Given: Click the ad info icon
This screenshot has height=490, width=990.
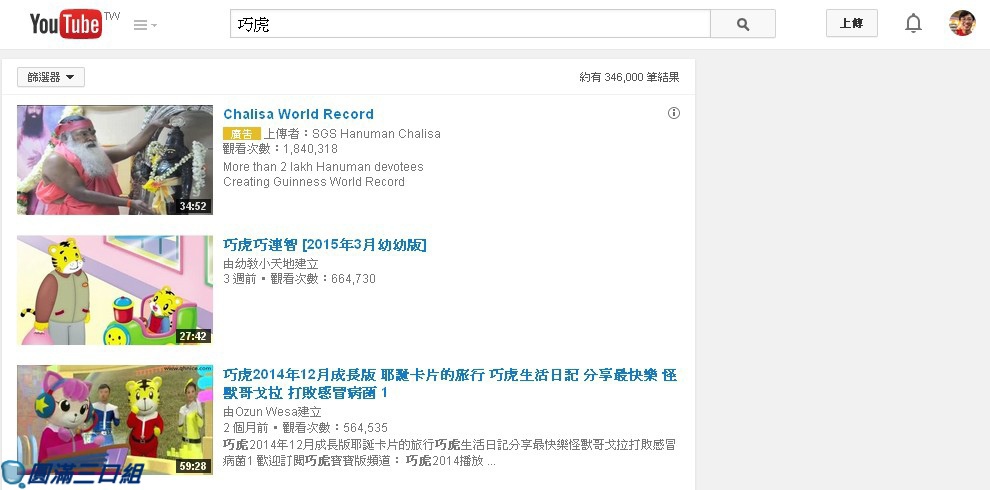Looking at the screenshot, I should tap(674, 113).
